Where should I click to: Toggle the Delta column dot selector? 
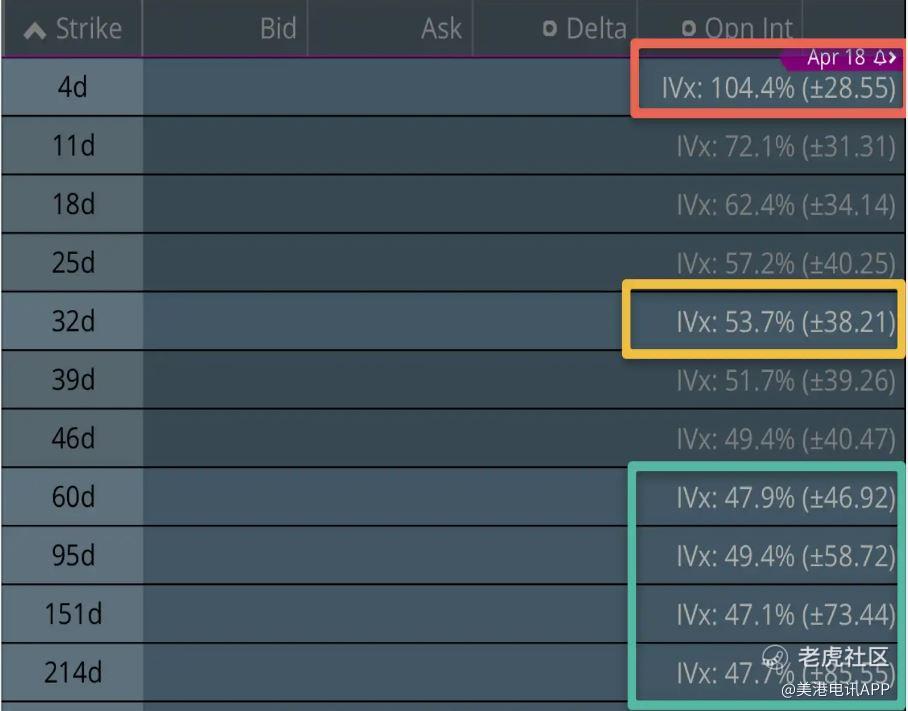point(549,29)
